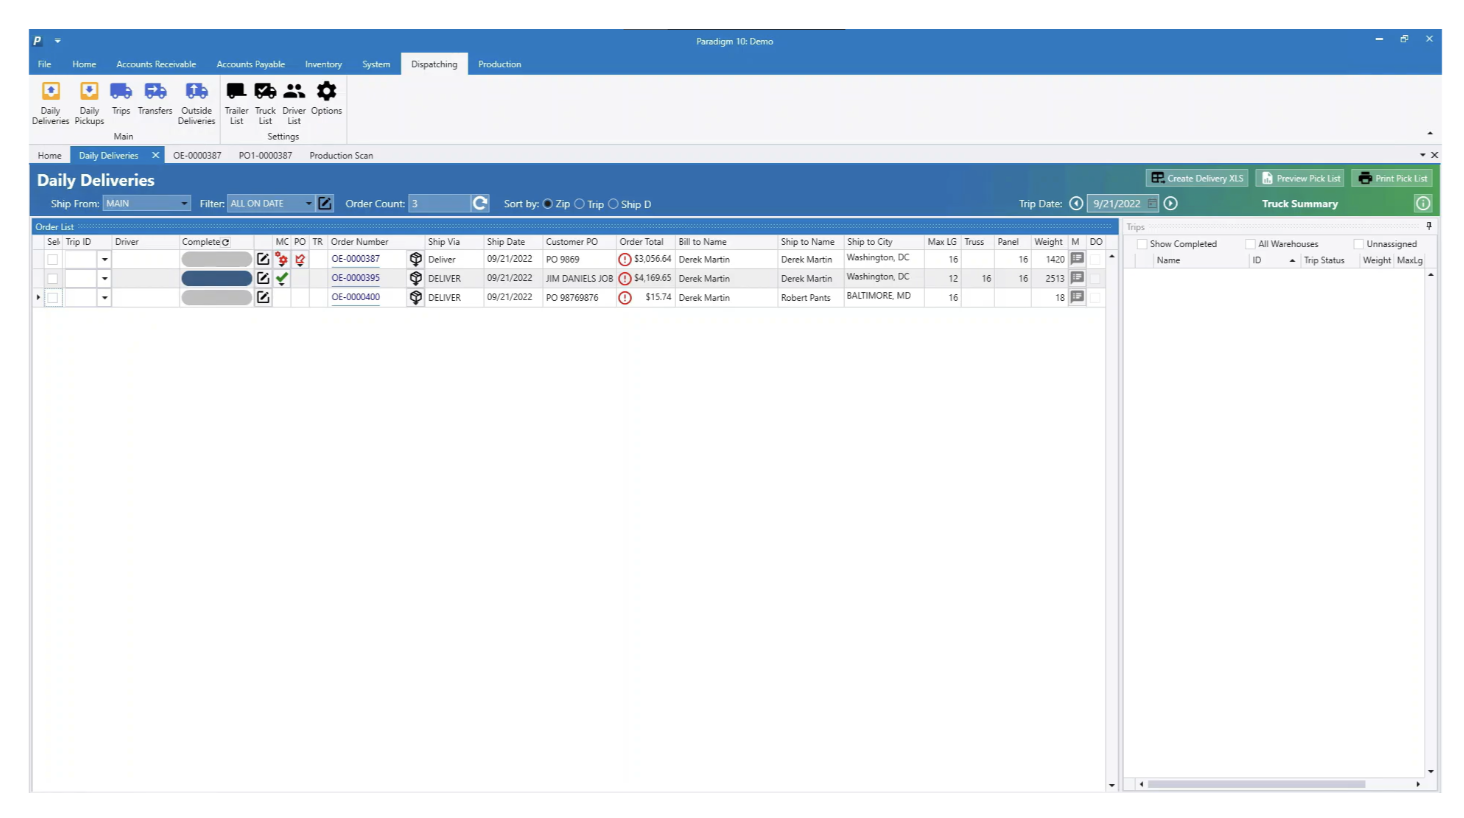Viewport: 1464px width, 818px height.
Task: Expand the Ship From MAIN dropdown
Action: pos(184,204)
